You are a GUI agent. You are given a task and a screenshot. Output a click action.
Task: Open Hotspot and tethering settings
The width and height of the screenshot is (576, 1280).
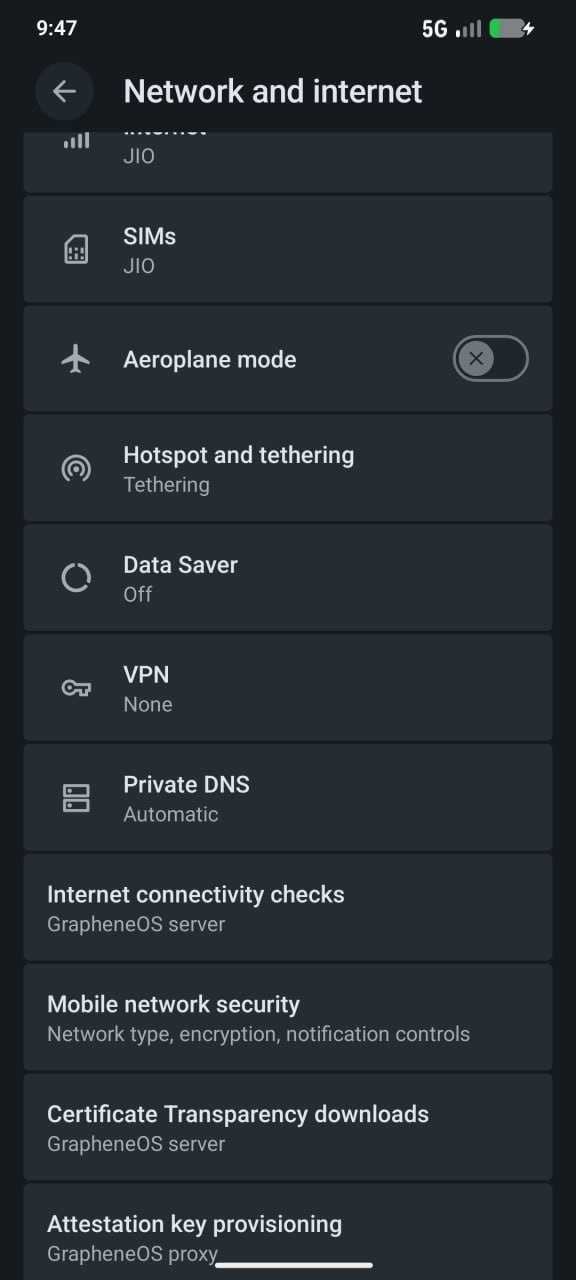(x=288, y=468)
